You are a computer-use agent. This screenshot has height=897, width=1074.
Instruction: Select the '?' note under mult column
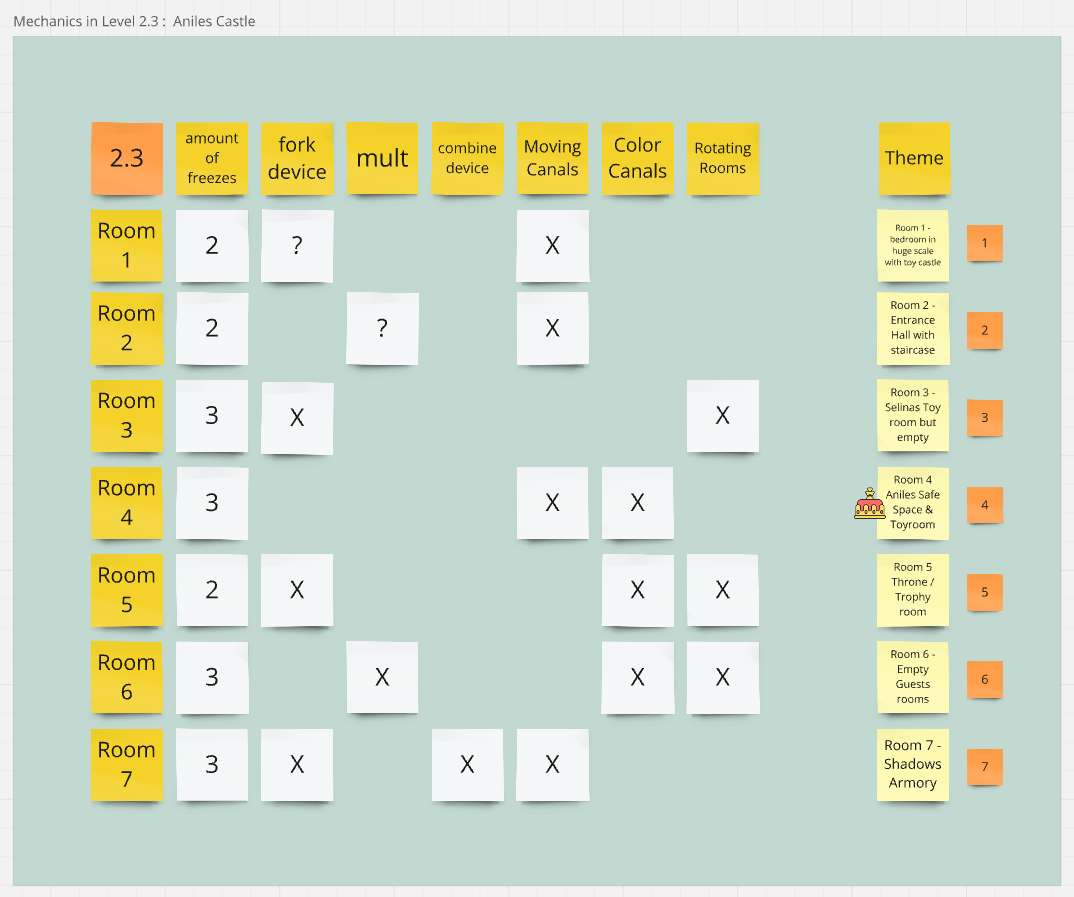[x=382, y=328]
